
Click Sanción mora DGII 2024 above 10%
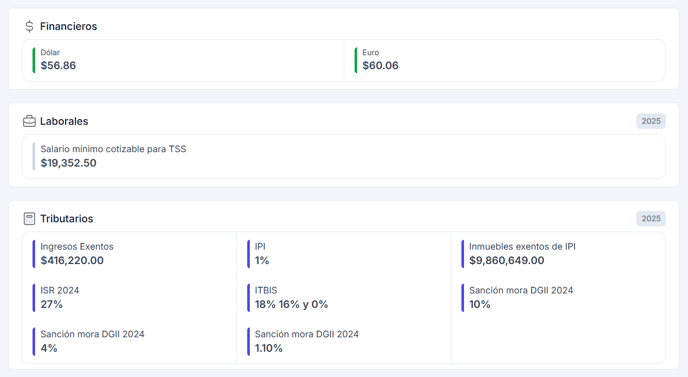click(521, 290)
